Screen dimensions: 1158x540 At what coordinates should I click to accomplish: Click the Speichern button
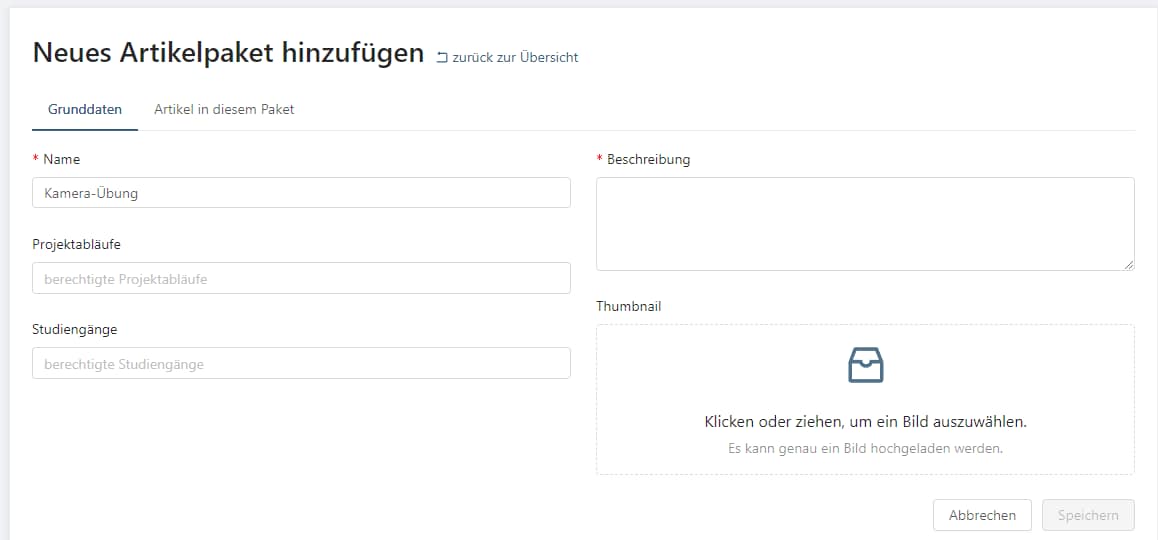pyautogui.click(x=1087, y=515)
